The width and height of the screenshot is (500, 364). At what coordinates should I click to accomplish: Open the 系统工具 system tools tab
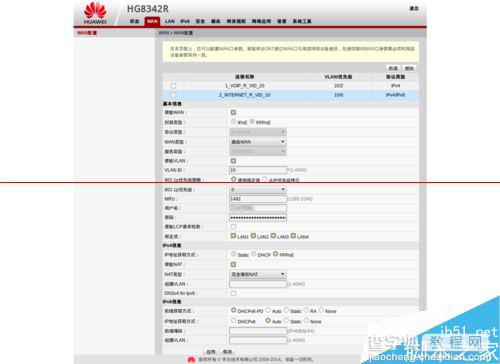pos(302,21)
